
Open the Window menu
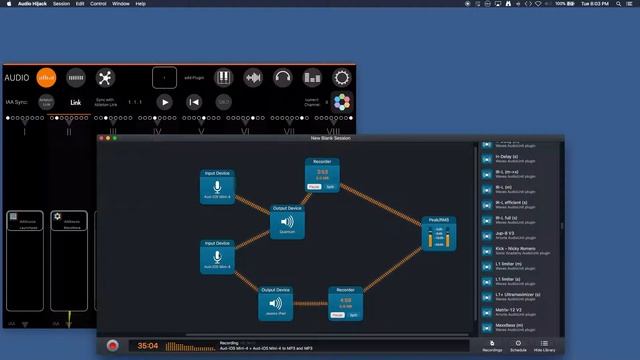(x=121, y=4)
